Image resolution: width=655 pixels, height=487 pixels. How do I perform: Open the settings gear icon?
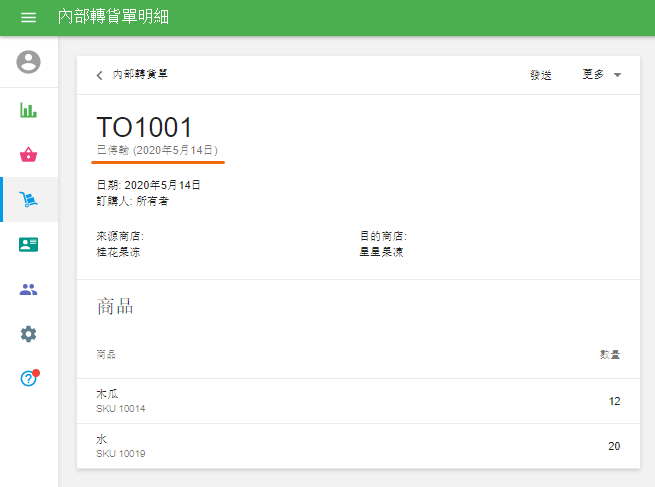coord(29,334)
